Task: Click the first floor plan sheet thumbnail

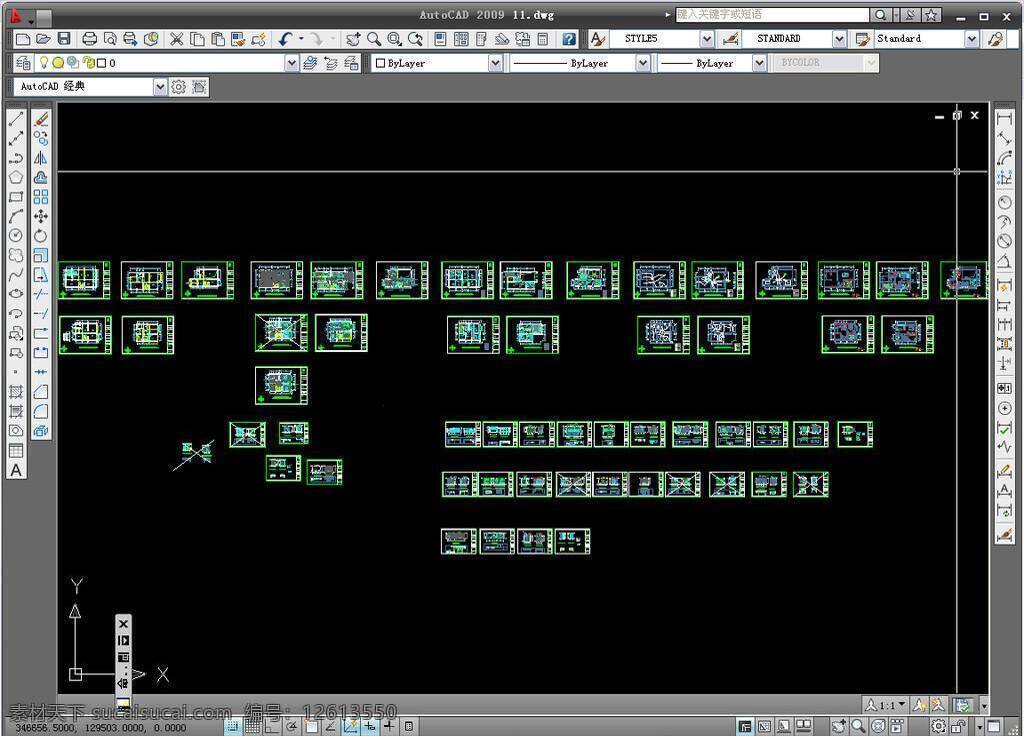Action: [84, 280]
